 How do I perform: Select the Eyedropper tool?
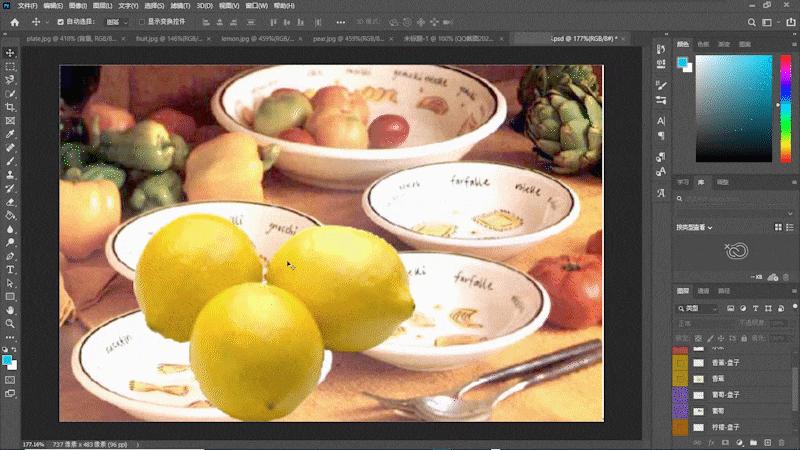(x=10, y=133)
